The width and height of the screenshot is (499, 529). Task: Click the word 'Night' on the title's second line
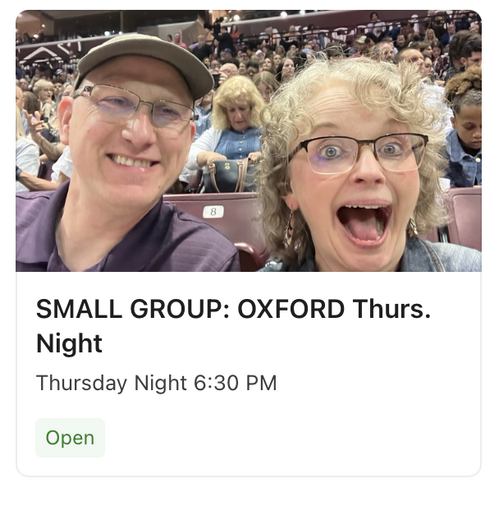pyautogui.click(x=69, y=343)
